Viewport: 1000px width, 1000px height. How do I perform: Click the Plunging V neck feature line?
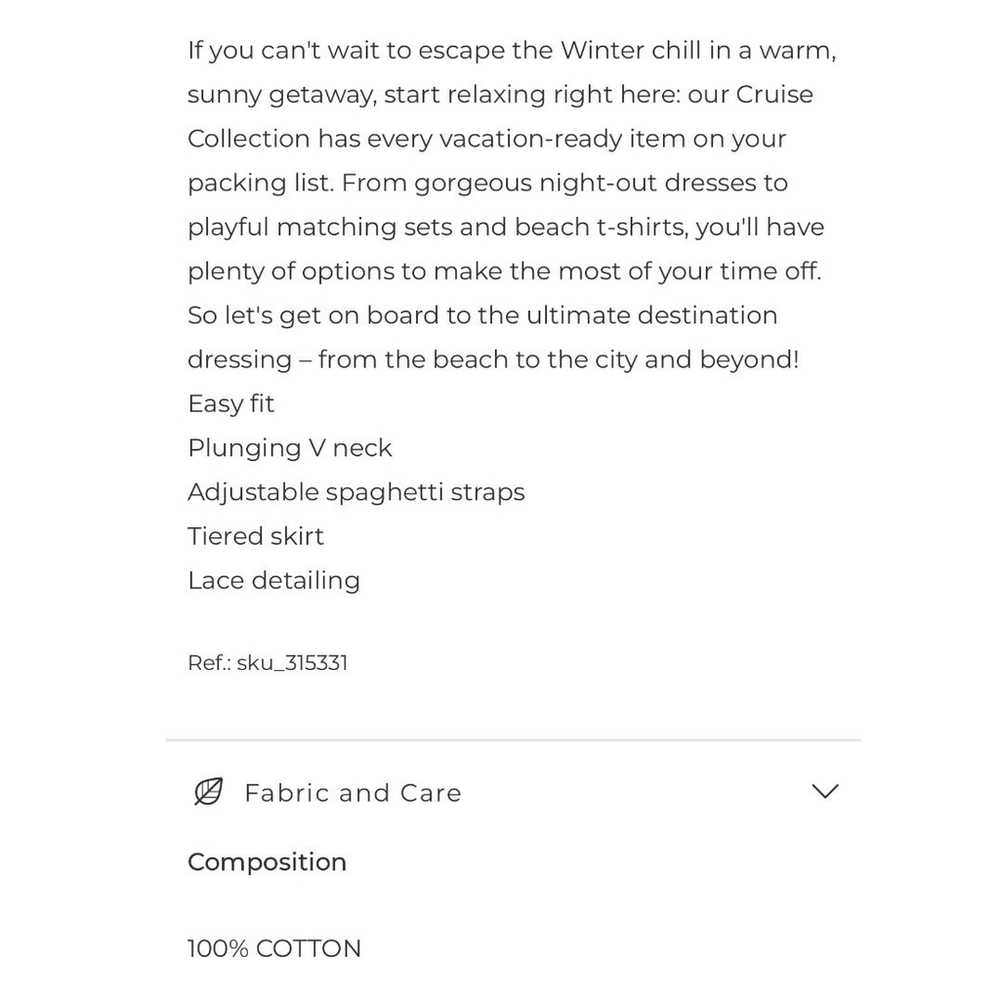290,448
